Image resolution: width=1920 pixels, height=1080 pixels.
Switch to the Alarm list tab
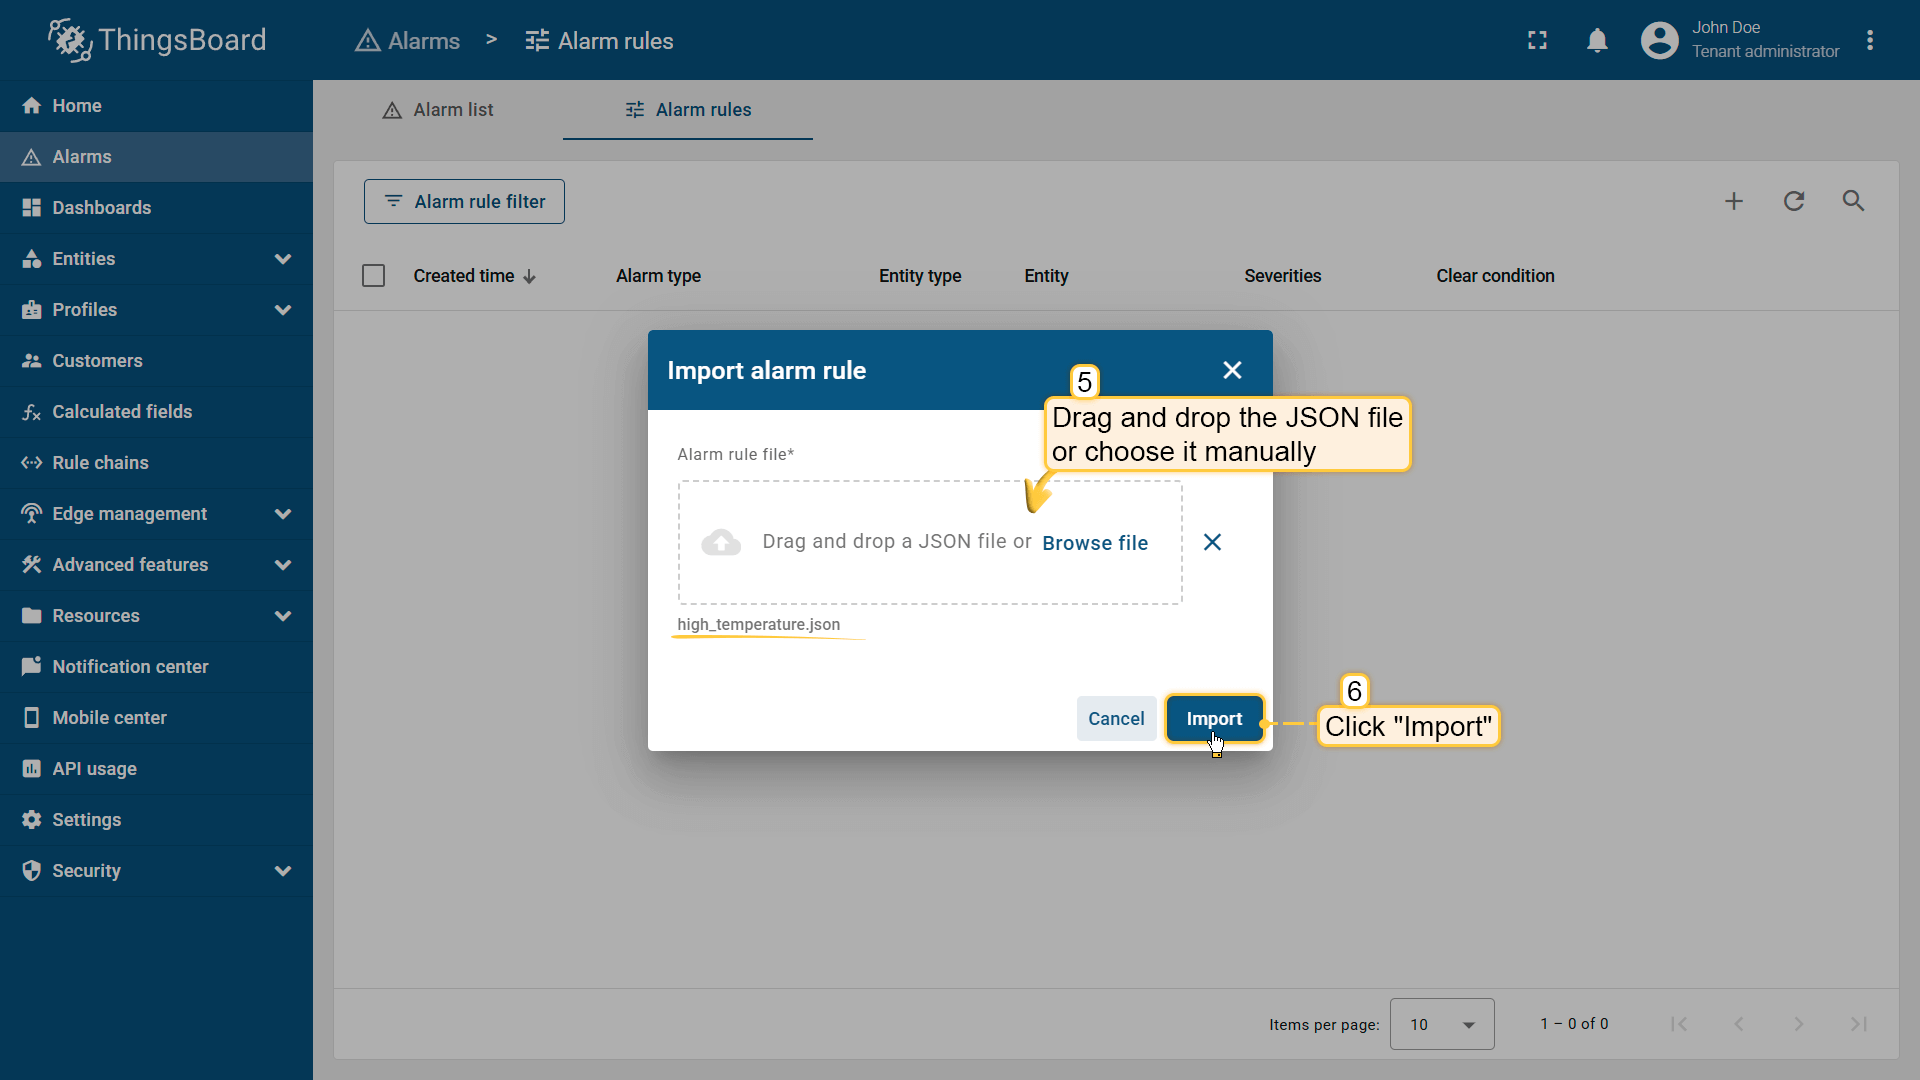click(x=438, y=110)
